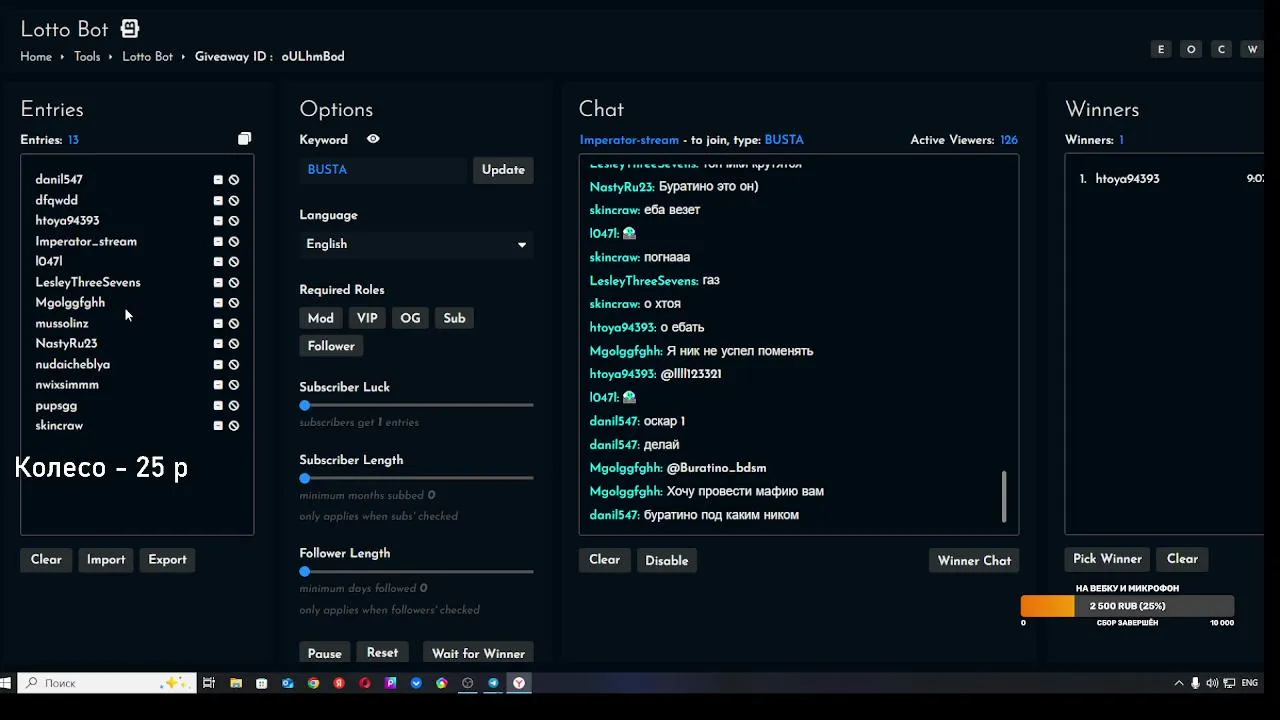
Task: Toggle the OG required role
Action: pos(410,318)
